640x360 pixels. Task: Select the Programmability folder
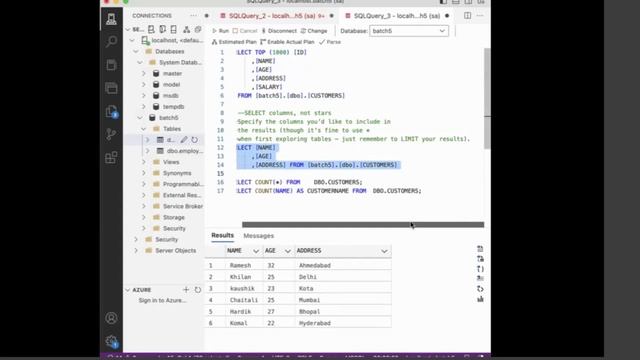tap(183, 184)
